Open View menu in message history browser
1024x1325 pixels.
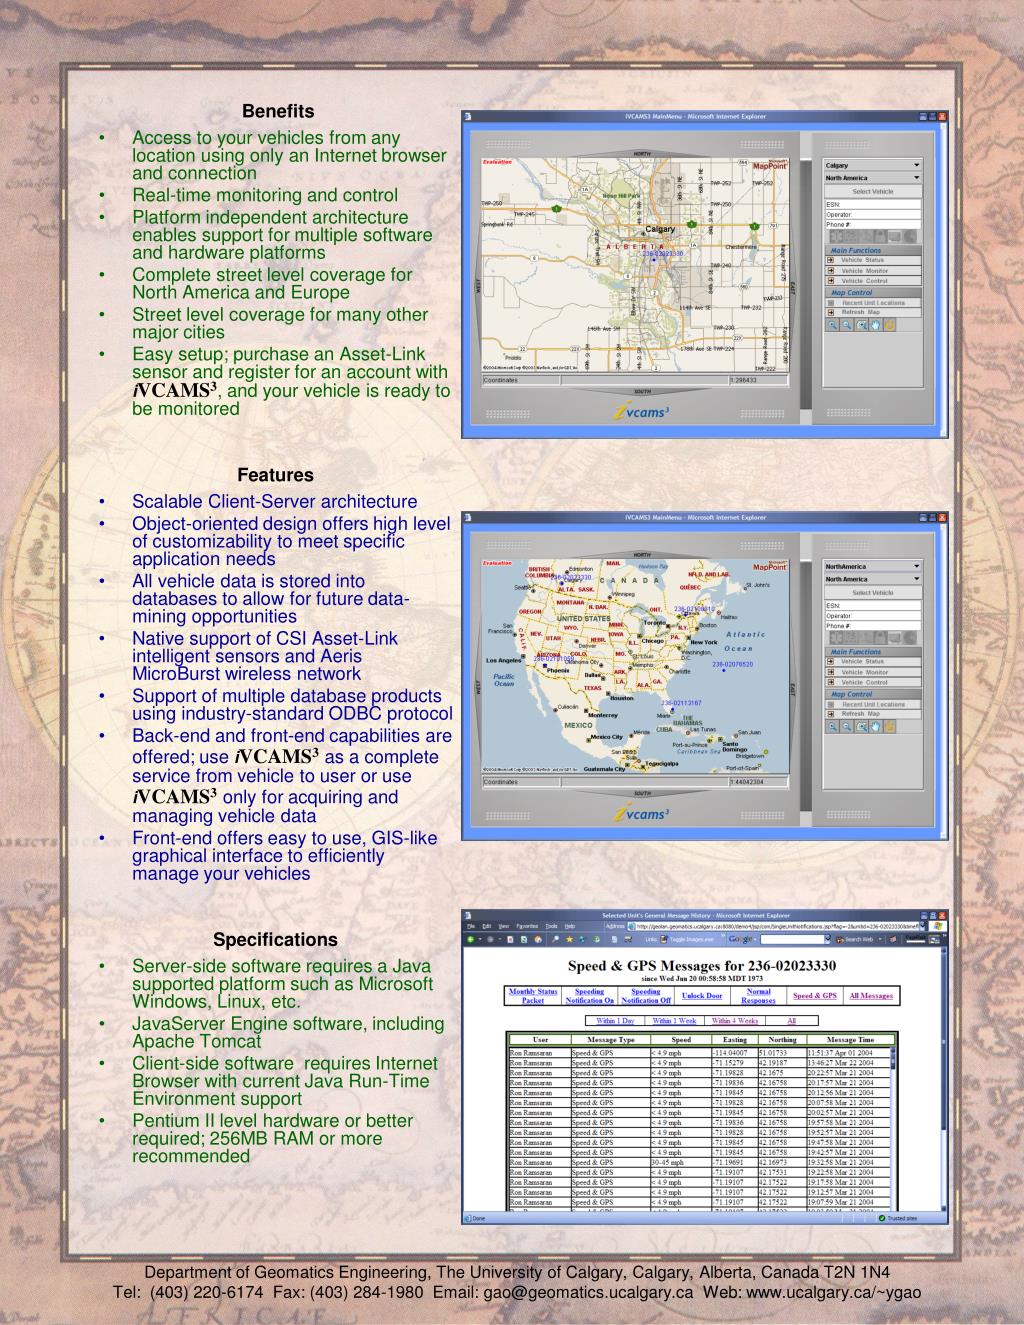click(504, 926)
